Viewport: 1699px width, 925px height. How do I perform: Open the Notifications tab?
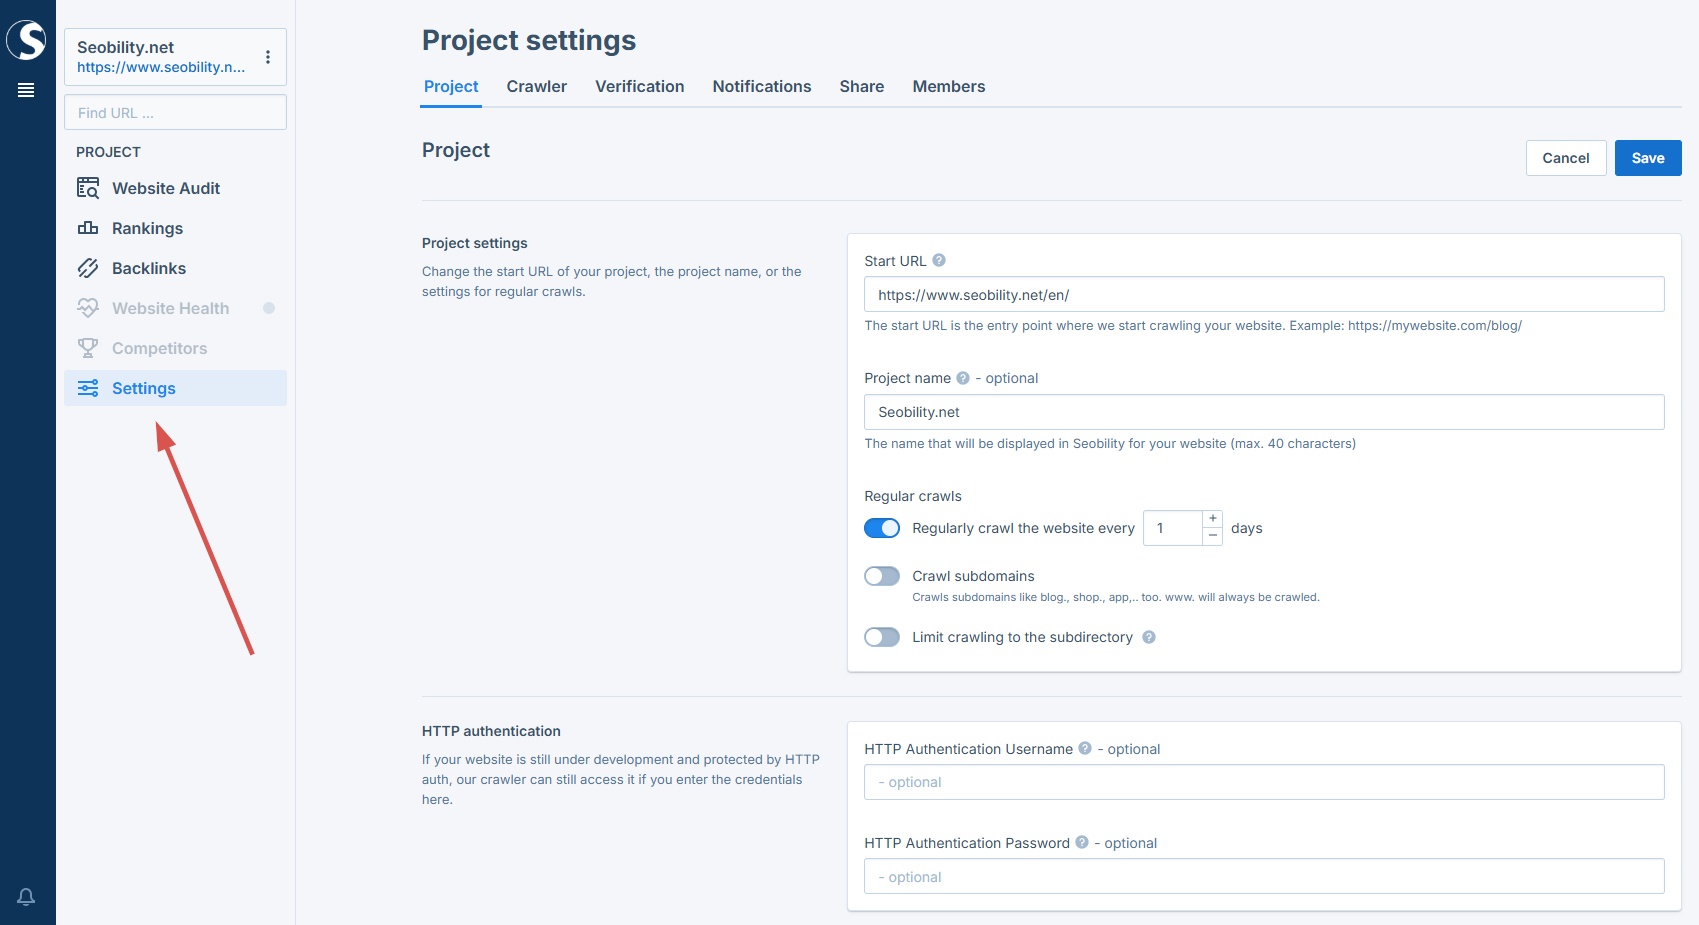[762, 86]
